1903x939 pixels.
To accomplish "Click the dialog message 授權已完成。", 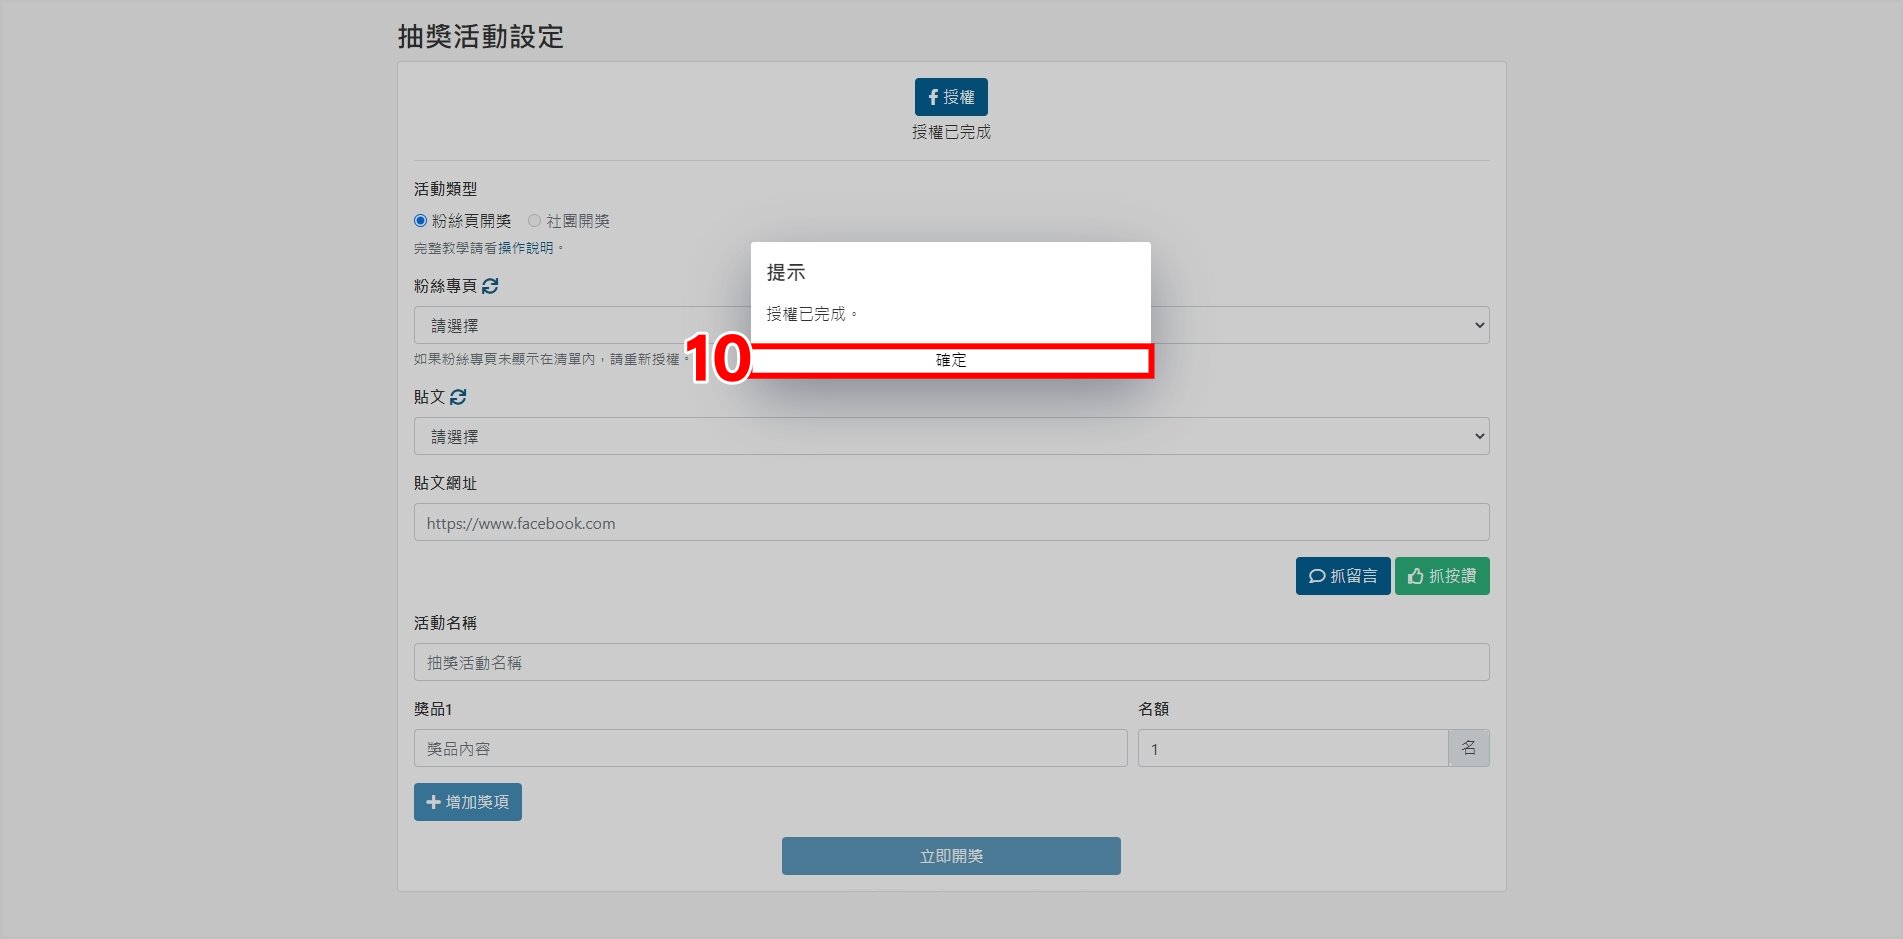I will pos(812,314).
